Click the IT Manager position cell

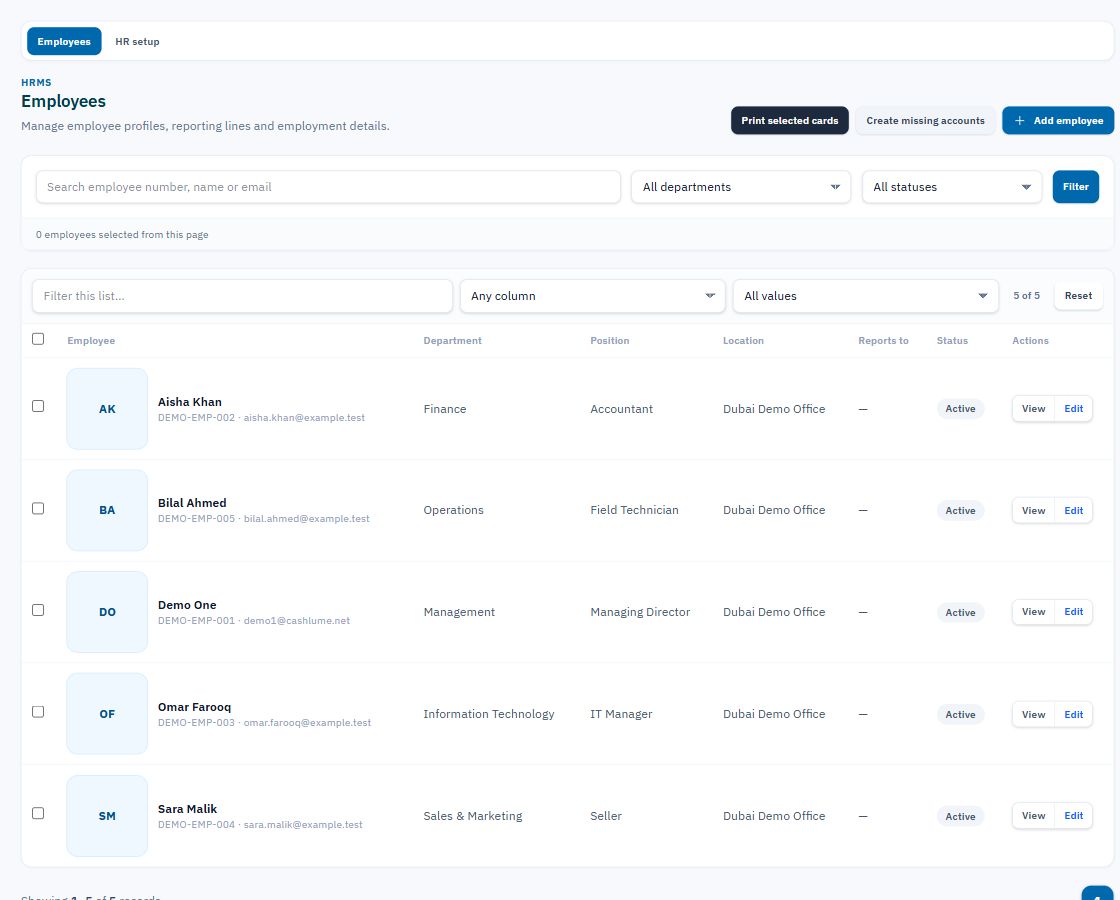621,714
